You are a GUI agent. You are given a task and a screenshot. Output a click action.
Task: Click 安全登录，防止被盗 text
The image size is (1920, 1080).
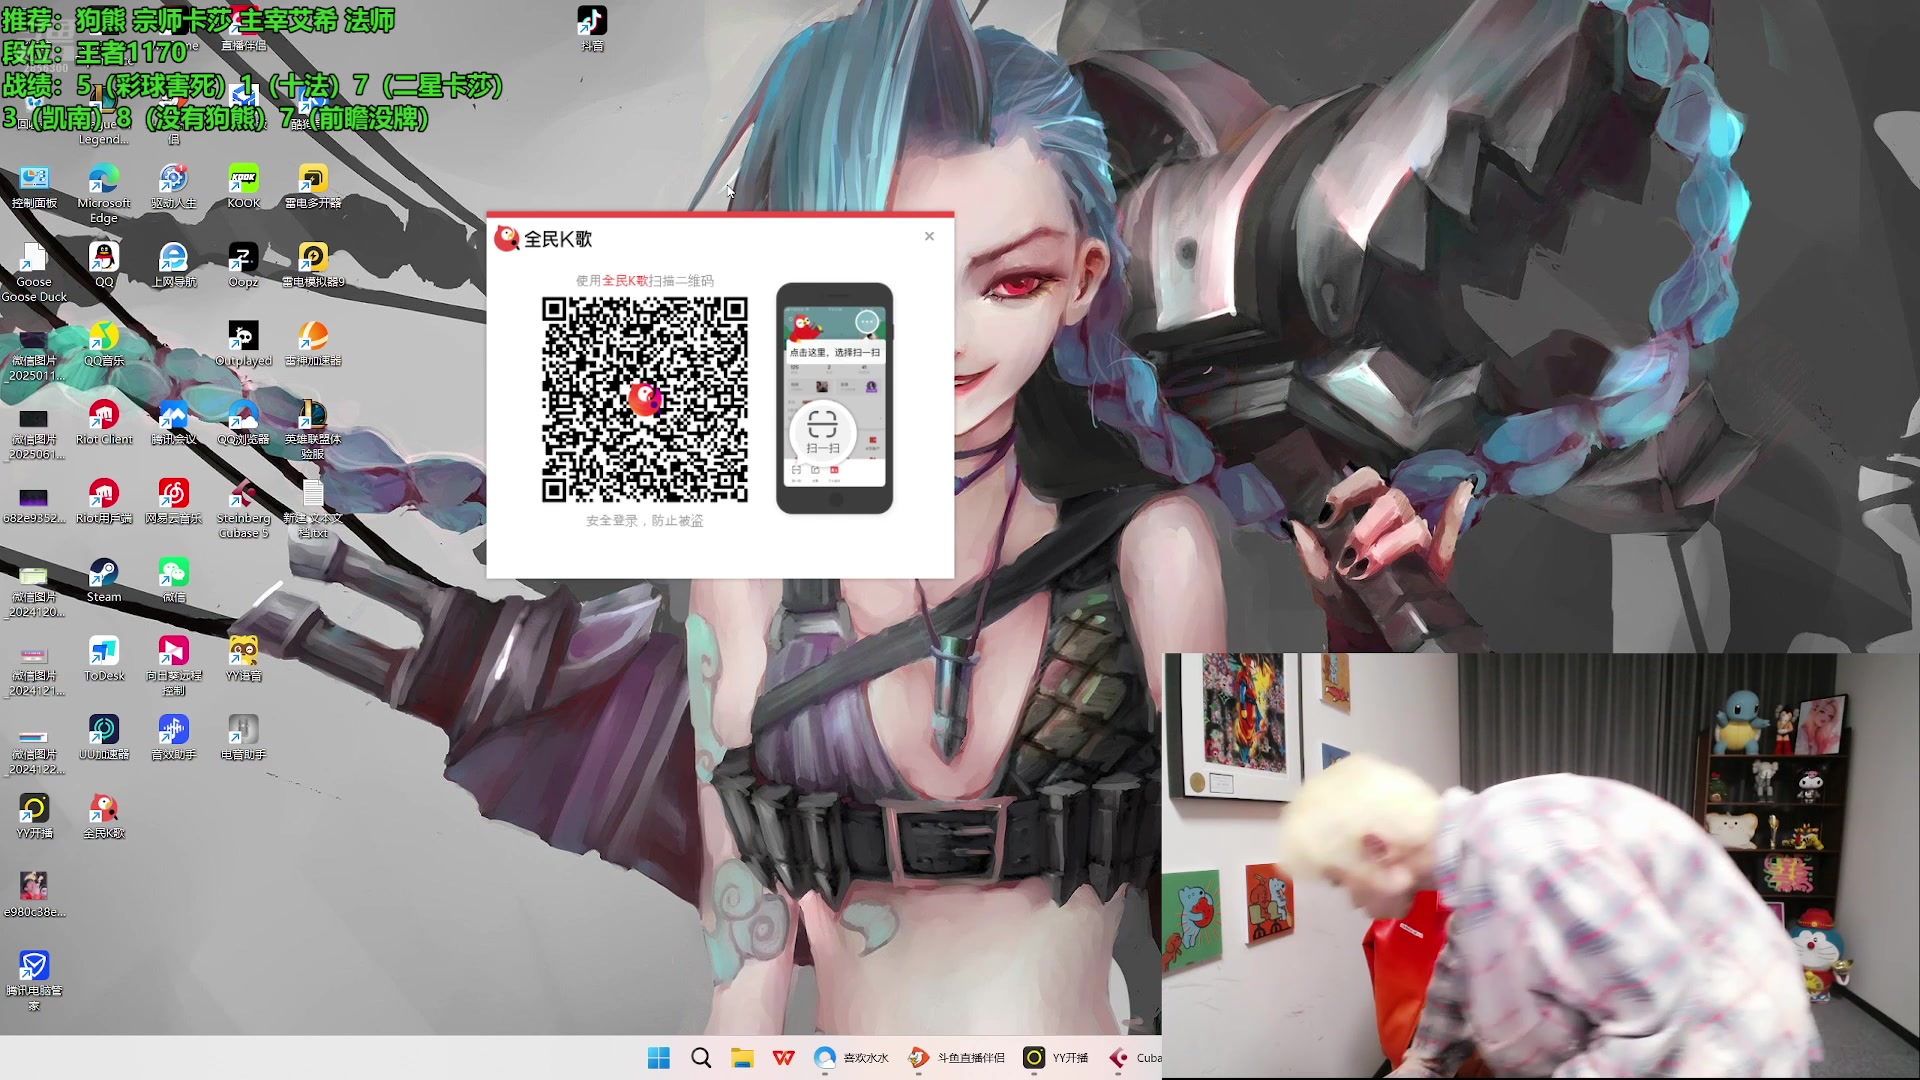pyautogui.click(x=645, y=521)
